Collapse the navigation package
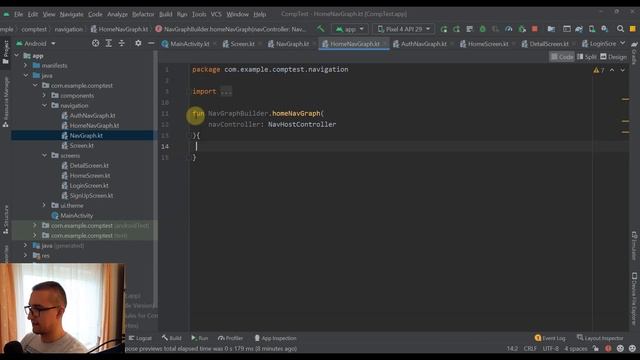Image resolution: width=640 pixels, height=360 pixels. 44,105
